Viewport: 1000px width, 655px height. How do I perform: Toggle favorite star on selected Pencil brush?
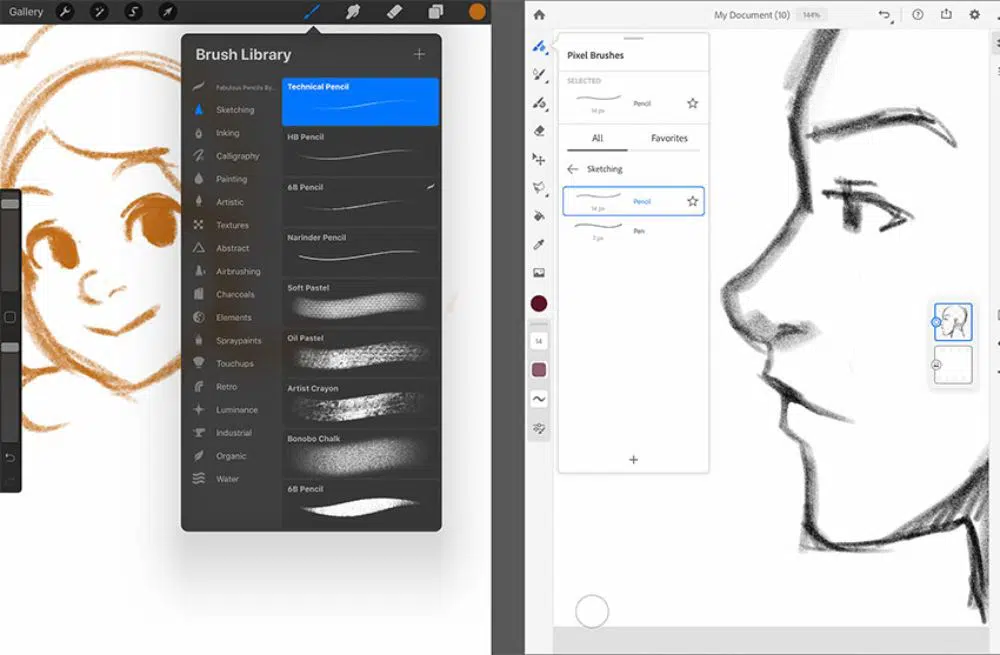click(x=692, y=103)
